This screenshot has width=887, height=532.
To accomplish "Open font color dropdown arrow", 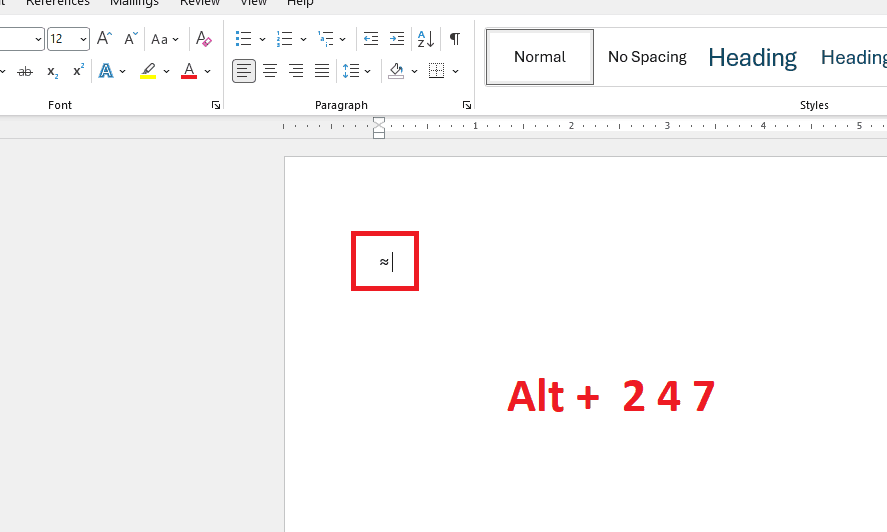I will click(208, 71).
